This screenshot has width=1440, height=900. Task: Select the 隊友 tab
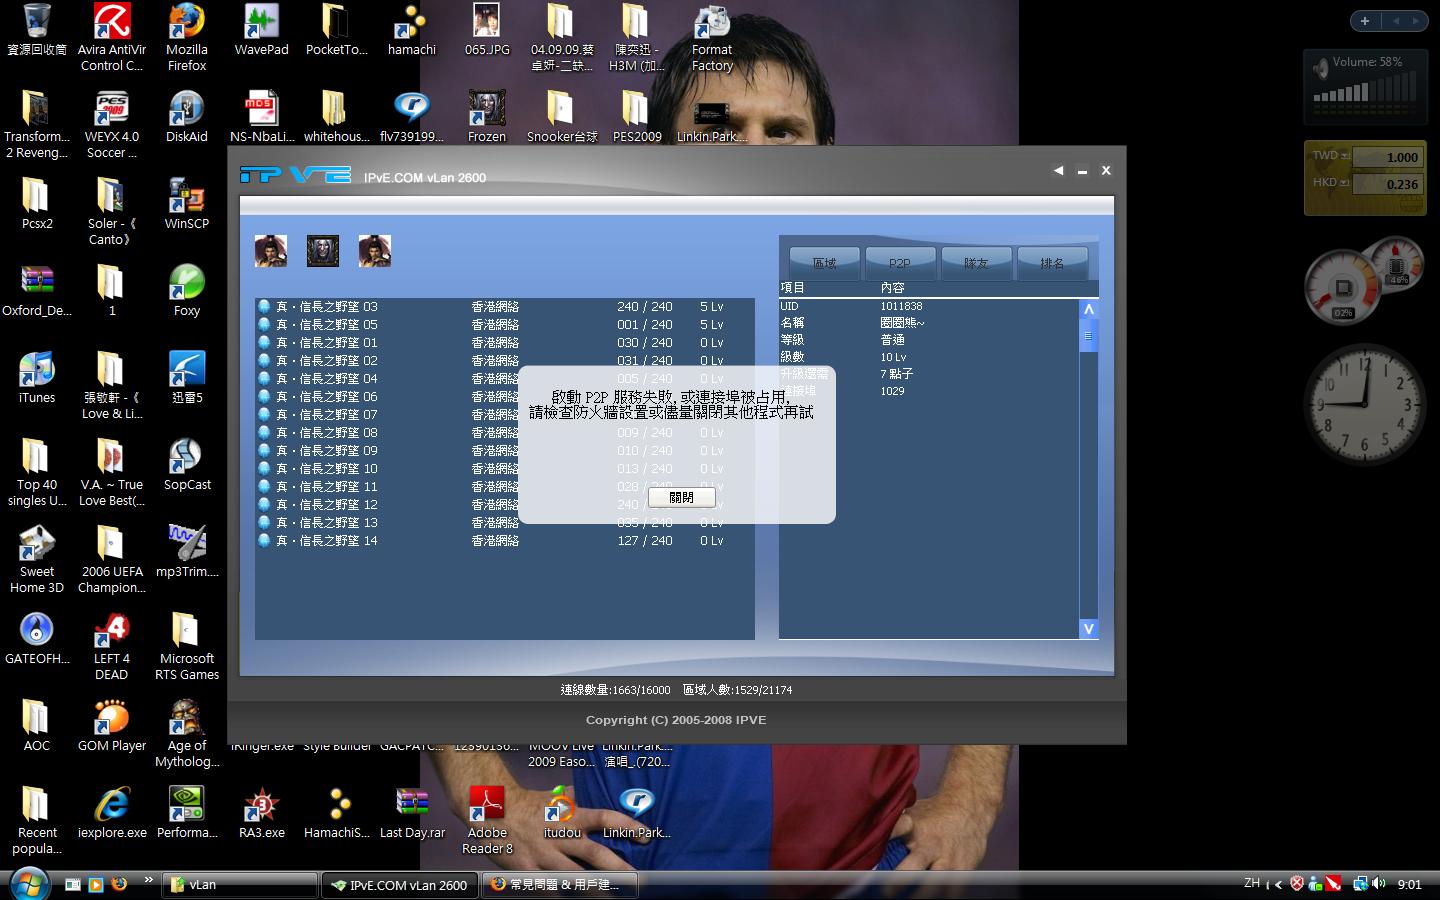point(976,263)
